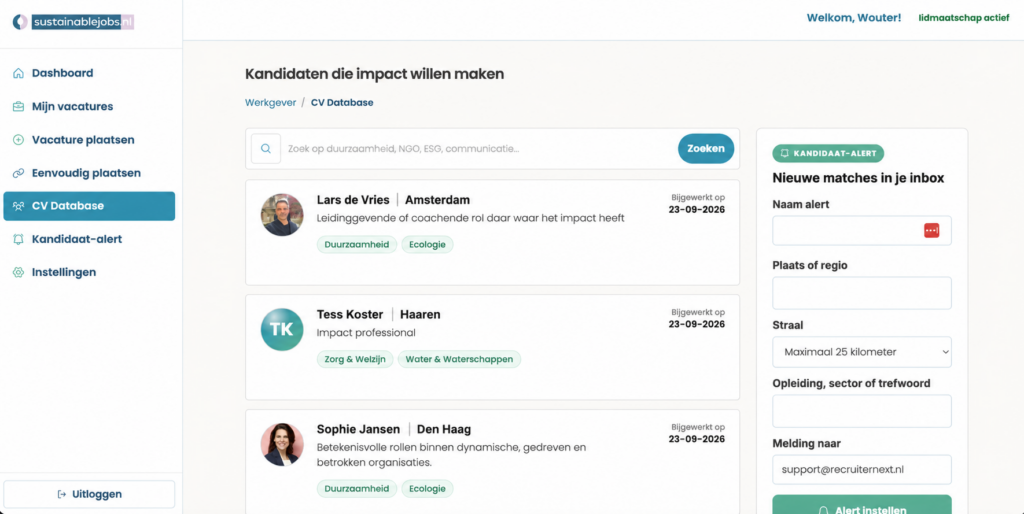Go to Vacature plaatsen
1024x514 pixels.
tap(89, 140)
